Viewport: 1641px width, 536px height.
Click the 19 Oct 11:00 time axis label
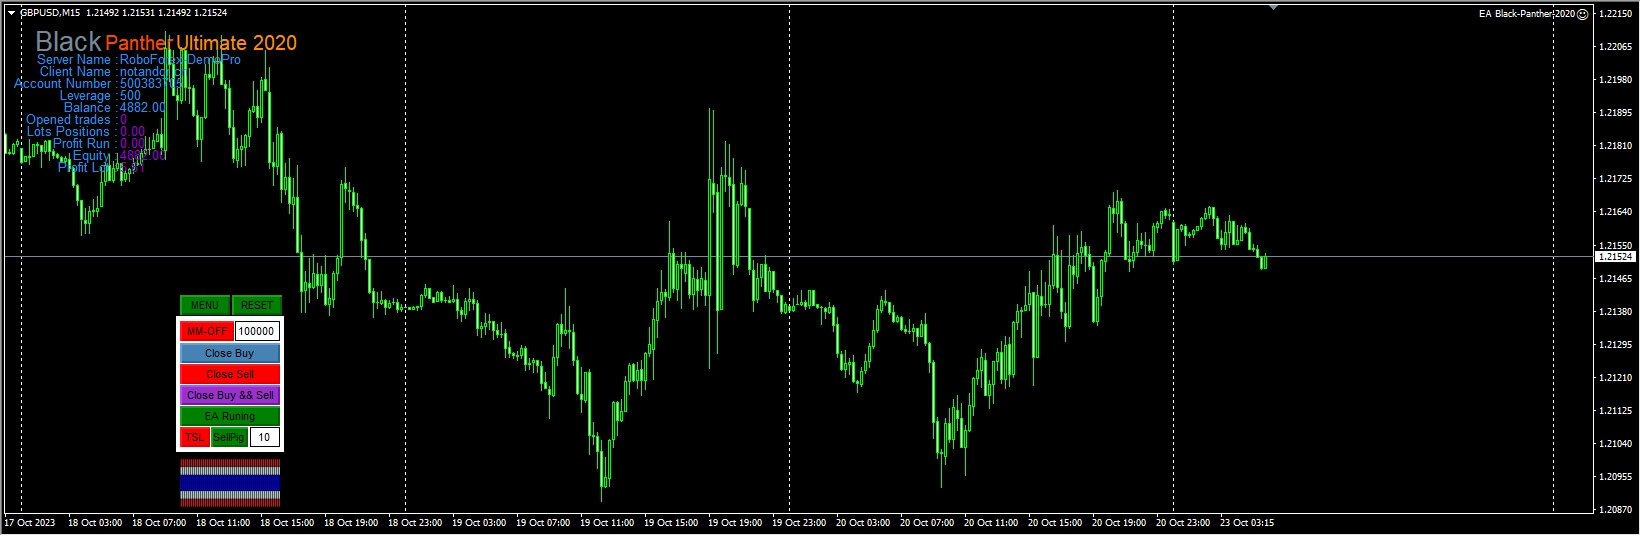click(x=607, y=523)
